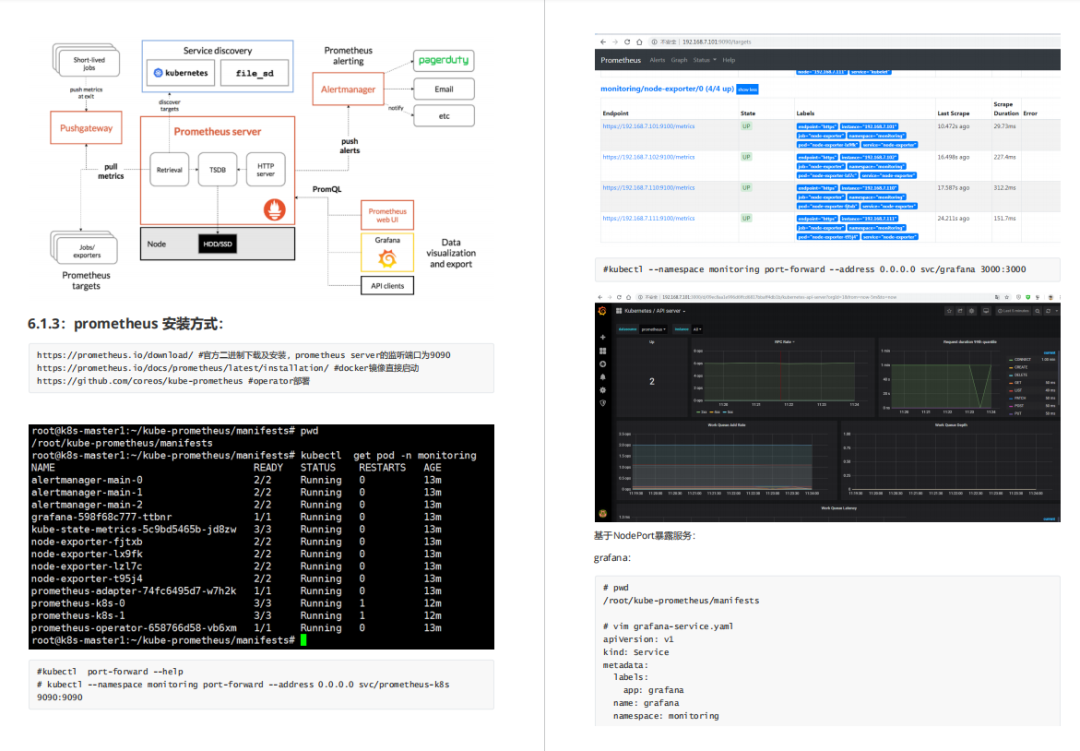Open Grafana's Alerting bell icon
1080x751 pixels.
click(603, 377)
